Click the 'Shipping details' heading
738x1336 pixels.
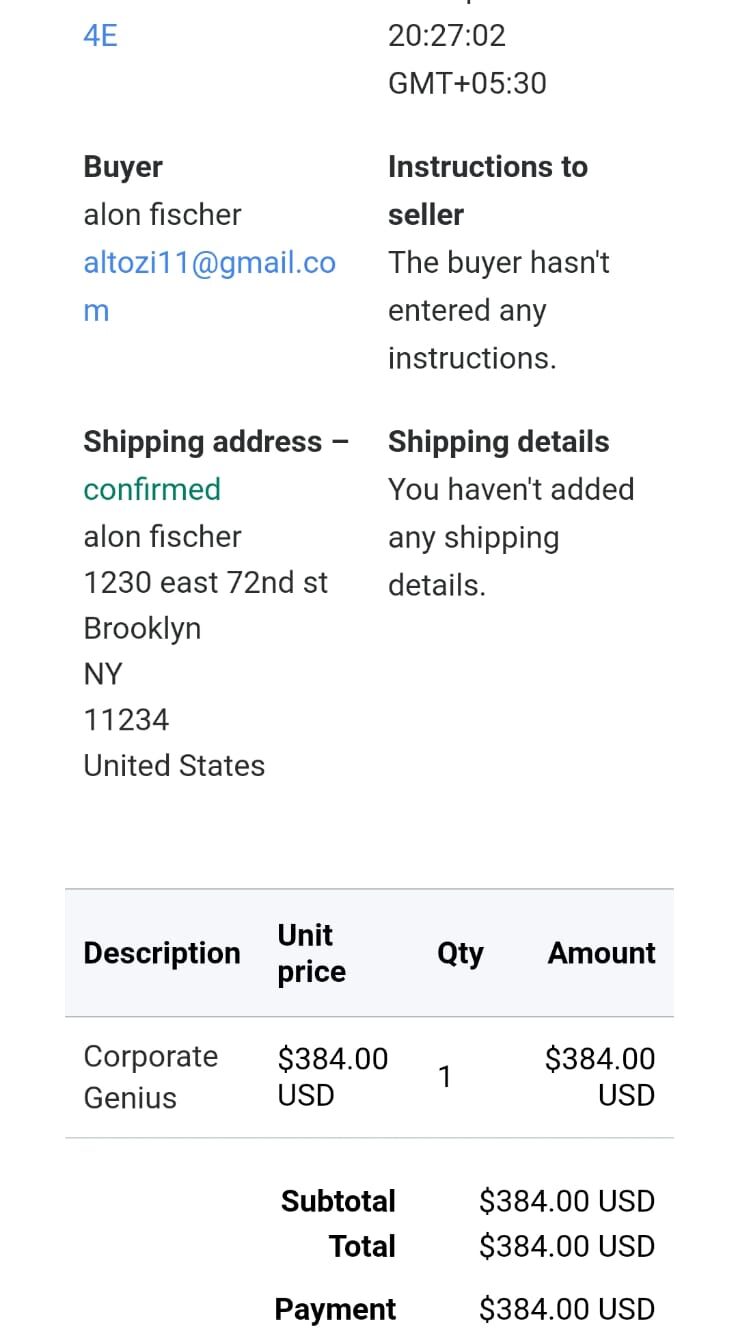point(498,442)
